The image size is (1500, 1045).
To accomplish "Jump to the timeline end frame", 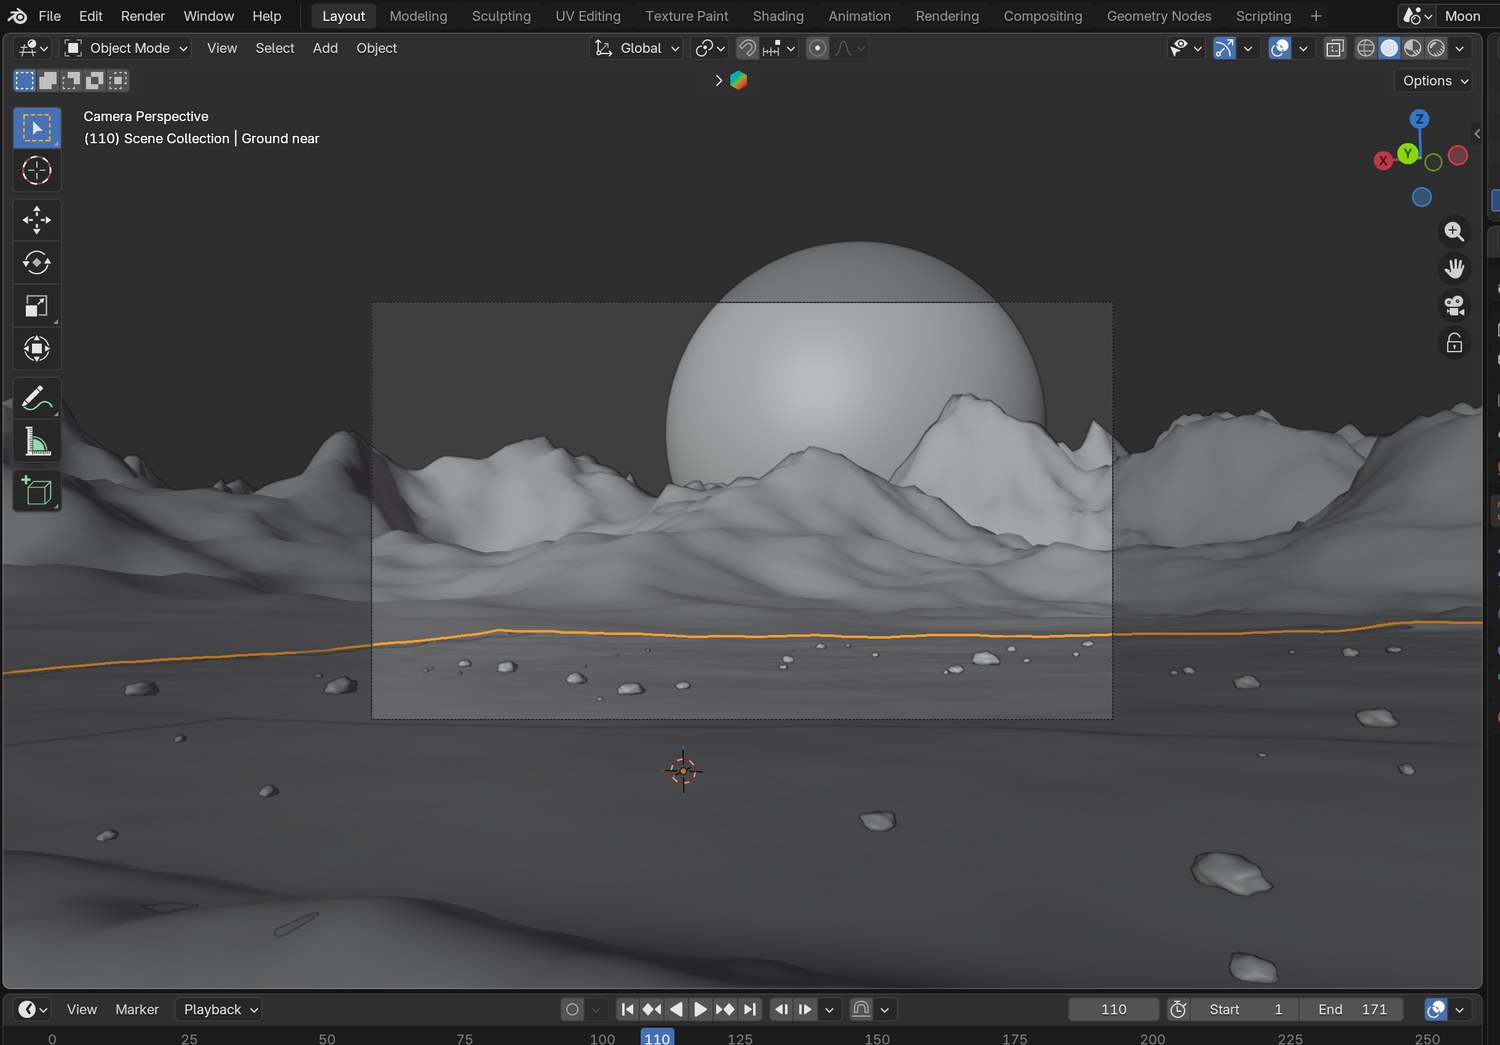I will (x=750, y=1010).
